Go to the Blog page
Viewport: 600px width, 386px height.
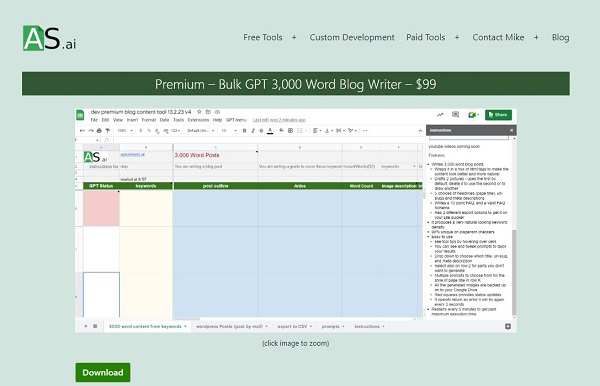point(560,37)
